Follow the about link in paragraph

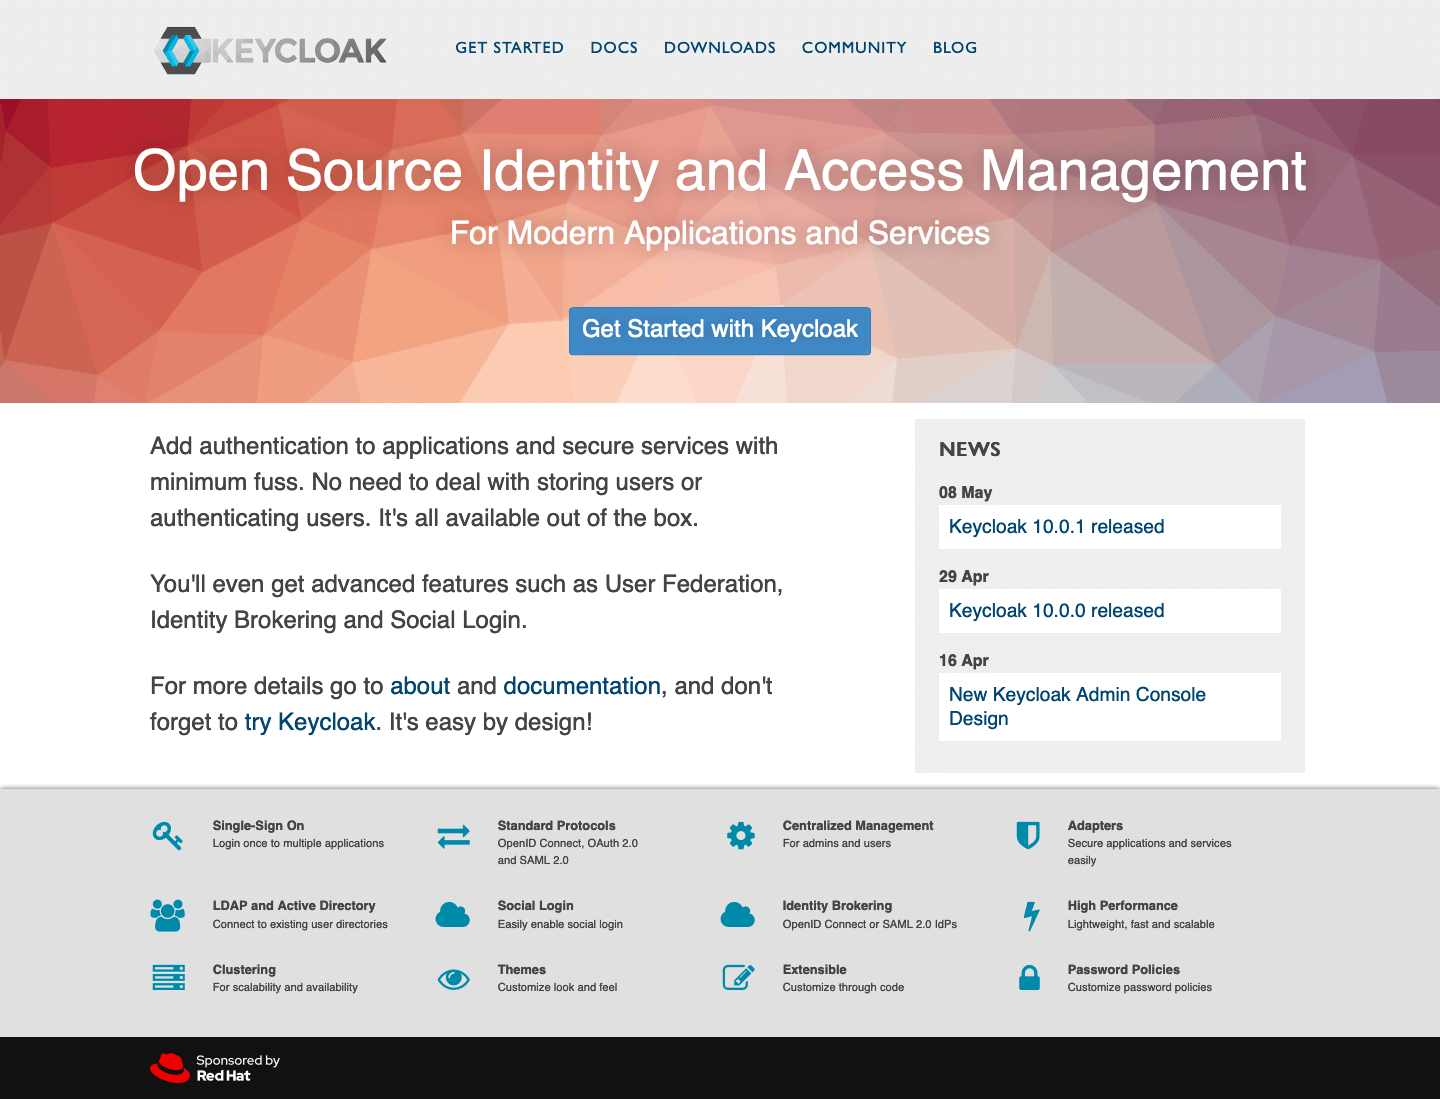point(420,686)
